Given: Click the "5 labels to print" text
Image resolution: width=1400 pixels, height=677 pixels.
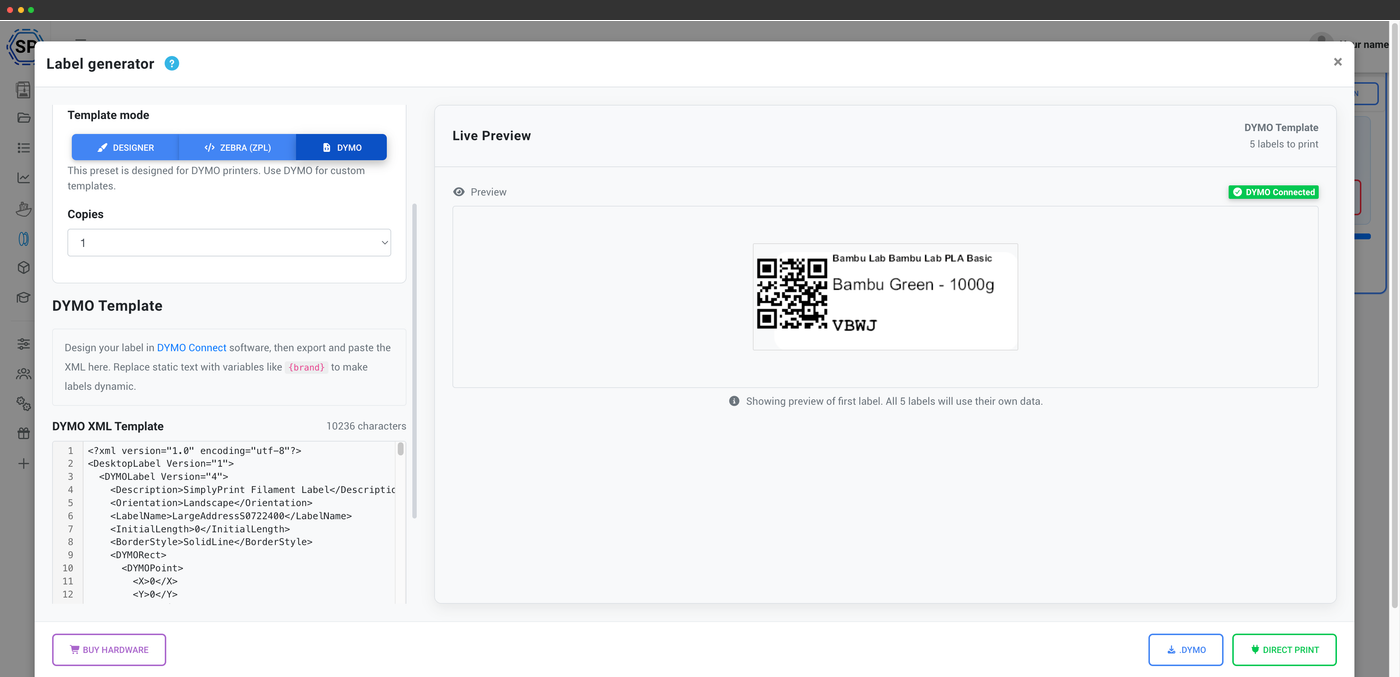Looking at the screenshot, I should point(1283,144).
